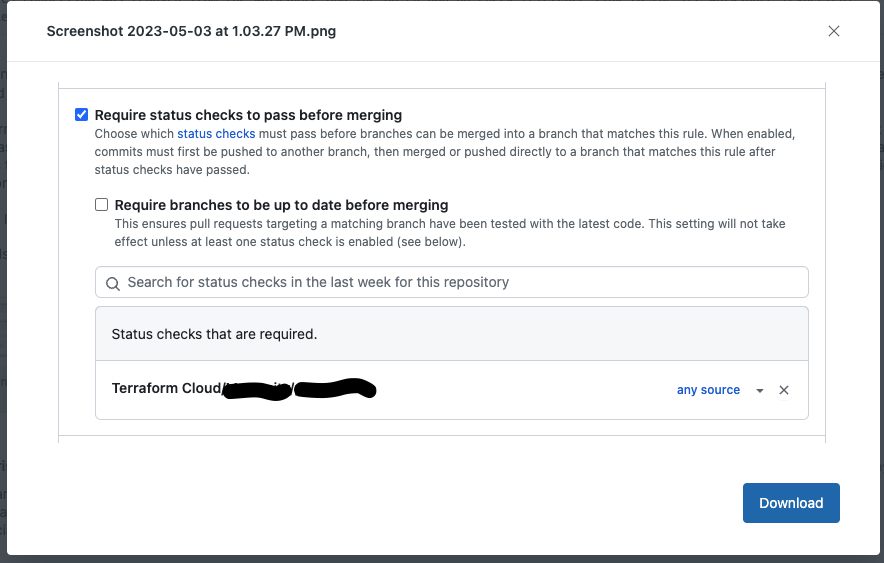Image resolution: width=884 pixels, height=563 pixels.
Task: Click the empty area left of Download
Action: [x=400, y=503]
